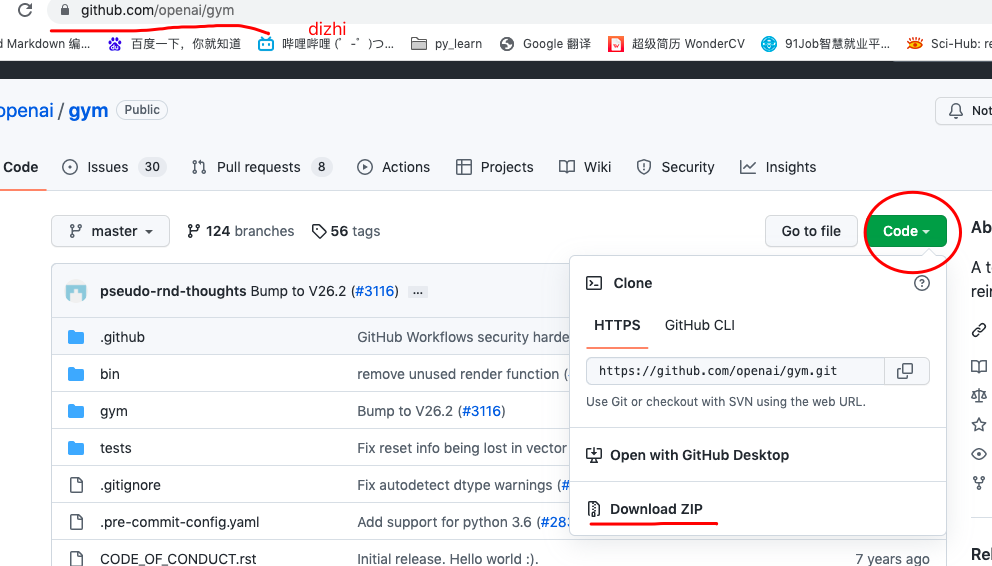Open the Actions tab
The height and width of the screenshot is (566, 992).
393,167
